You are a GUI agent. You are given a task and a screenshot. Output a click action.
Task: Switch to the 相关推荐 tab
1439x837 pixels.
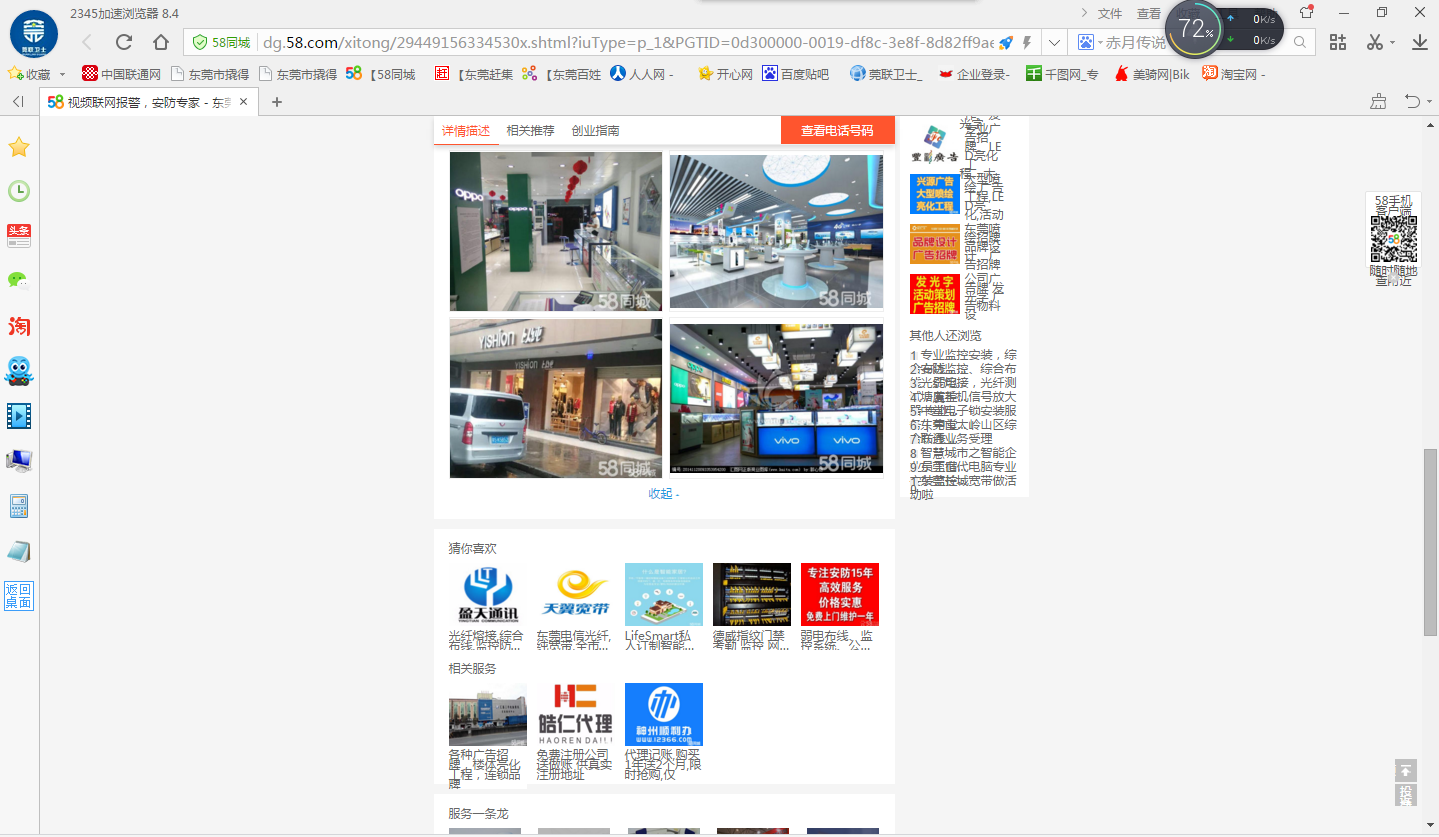pos(530,131)
